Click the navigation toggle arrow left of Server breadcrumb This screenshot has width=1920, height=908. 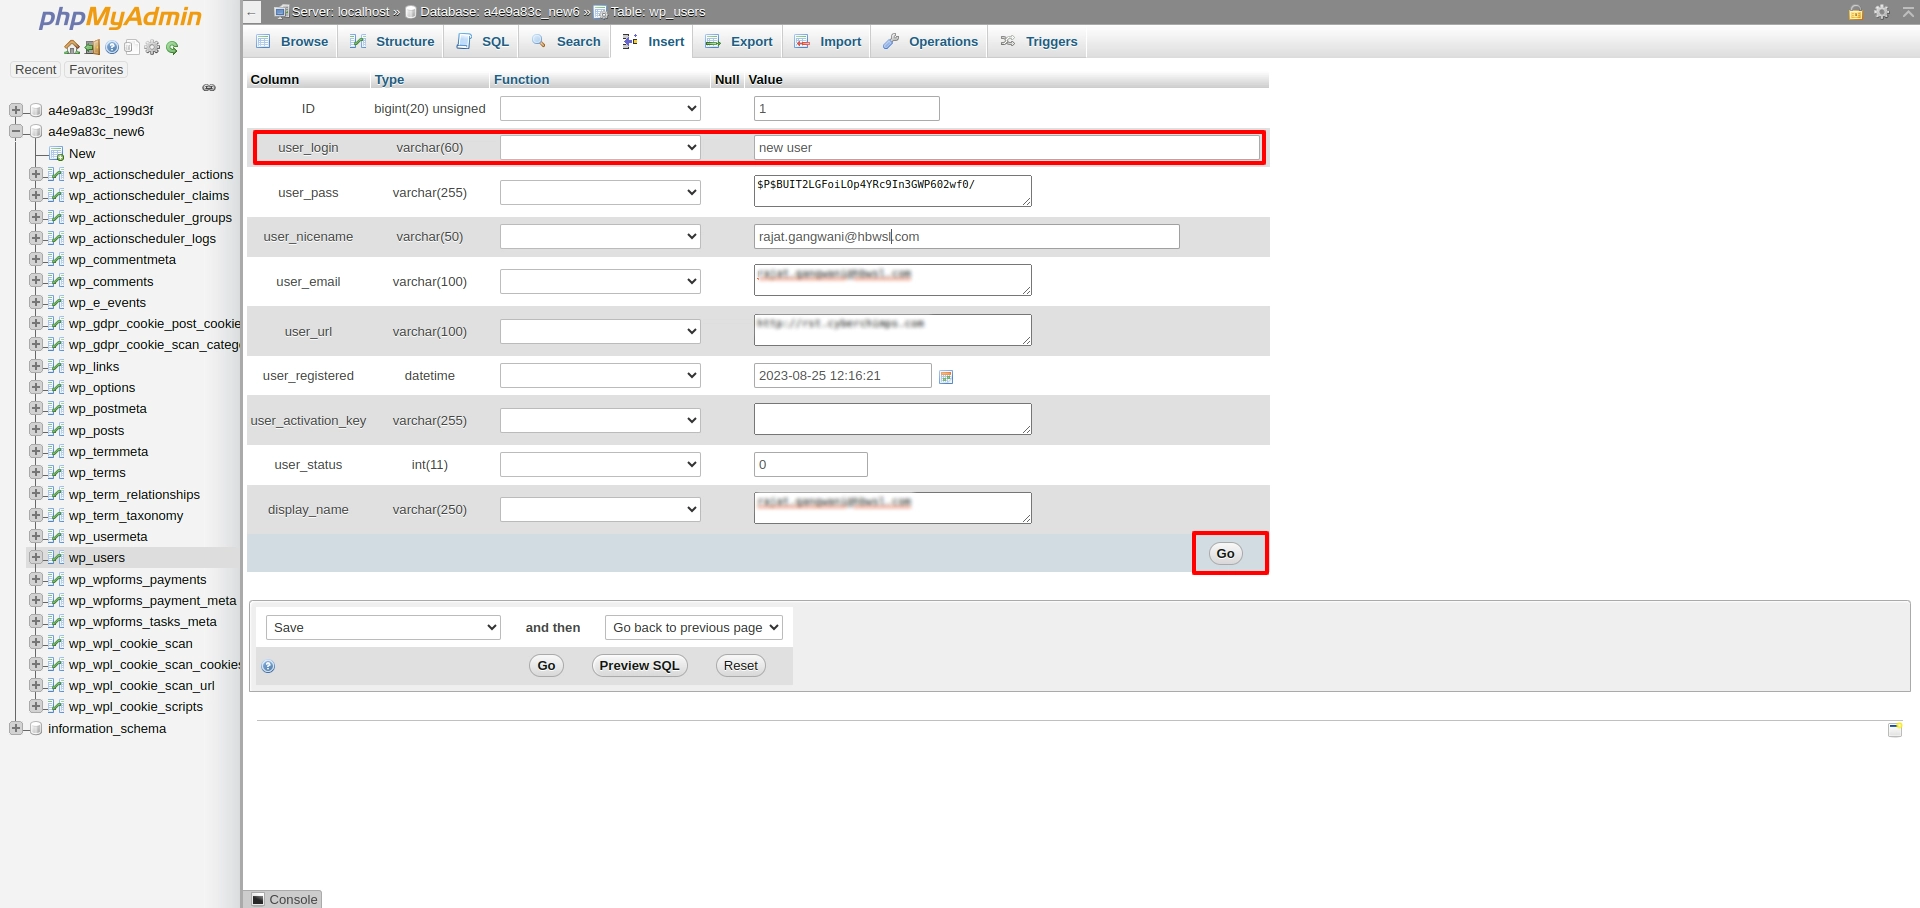coord(252,12)
